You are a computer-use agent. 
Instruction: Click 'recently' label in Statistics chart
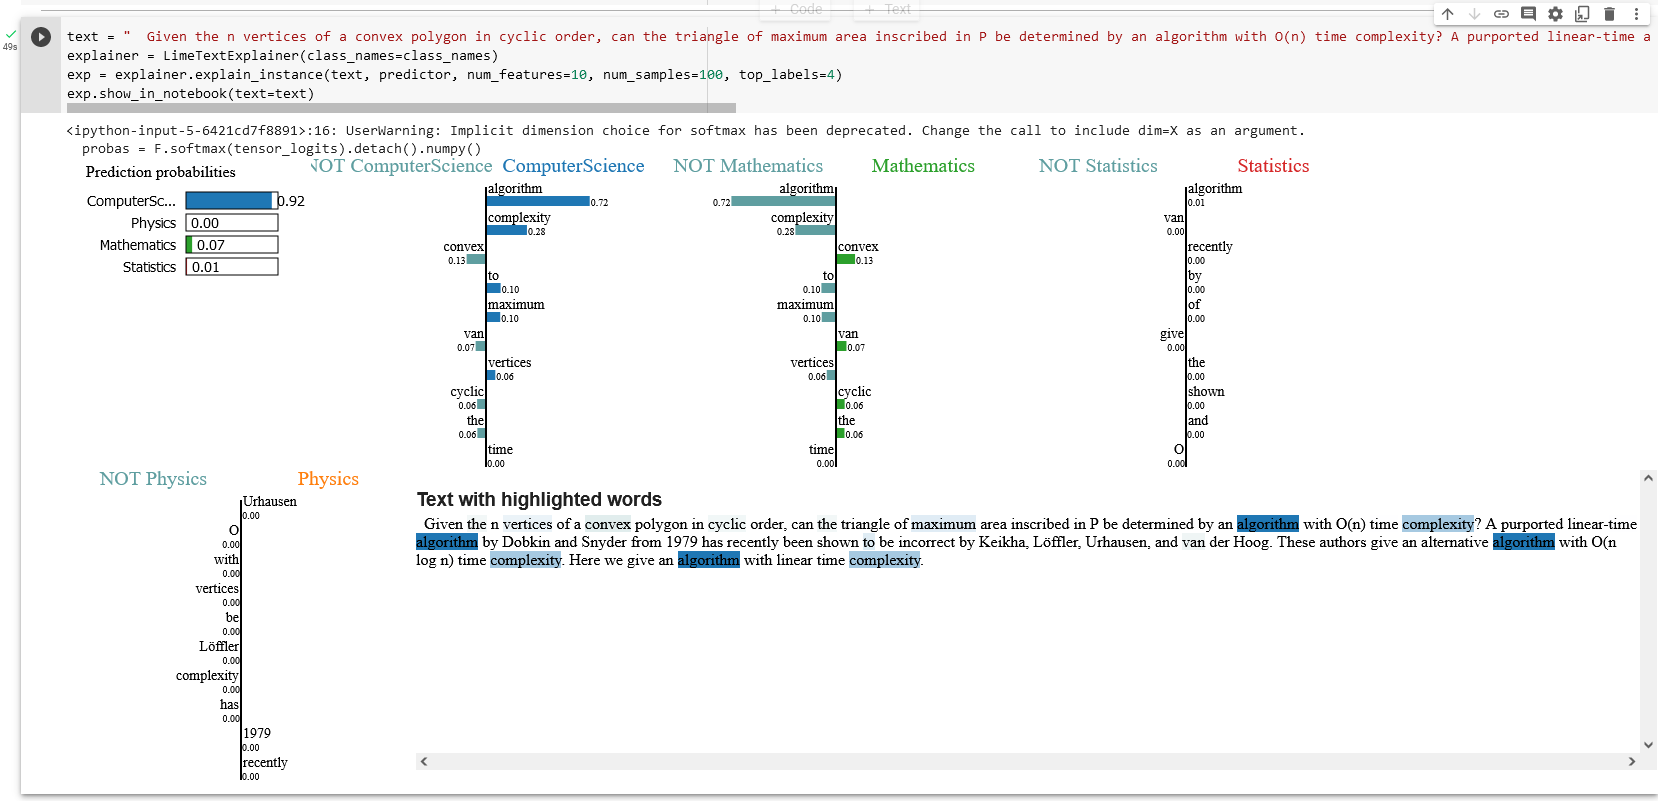click(x=1210, y=247)
